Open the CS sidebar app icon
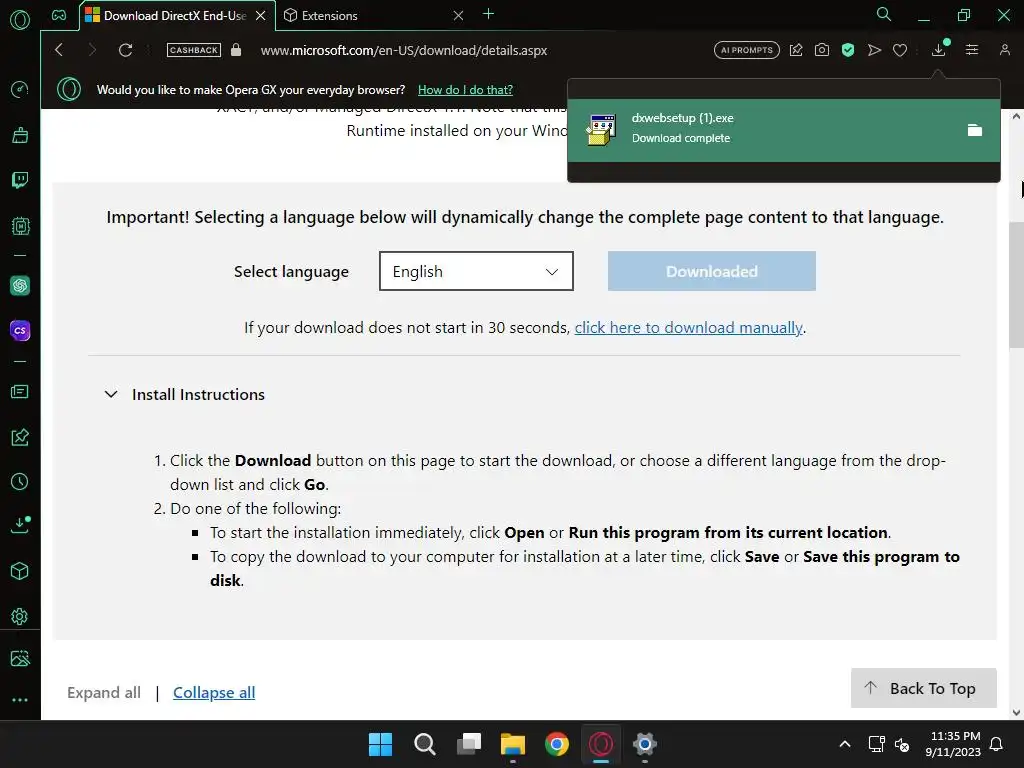The height and width of the screenshot is (768, 1024). 20,330
